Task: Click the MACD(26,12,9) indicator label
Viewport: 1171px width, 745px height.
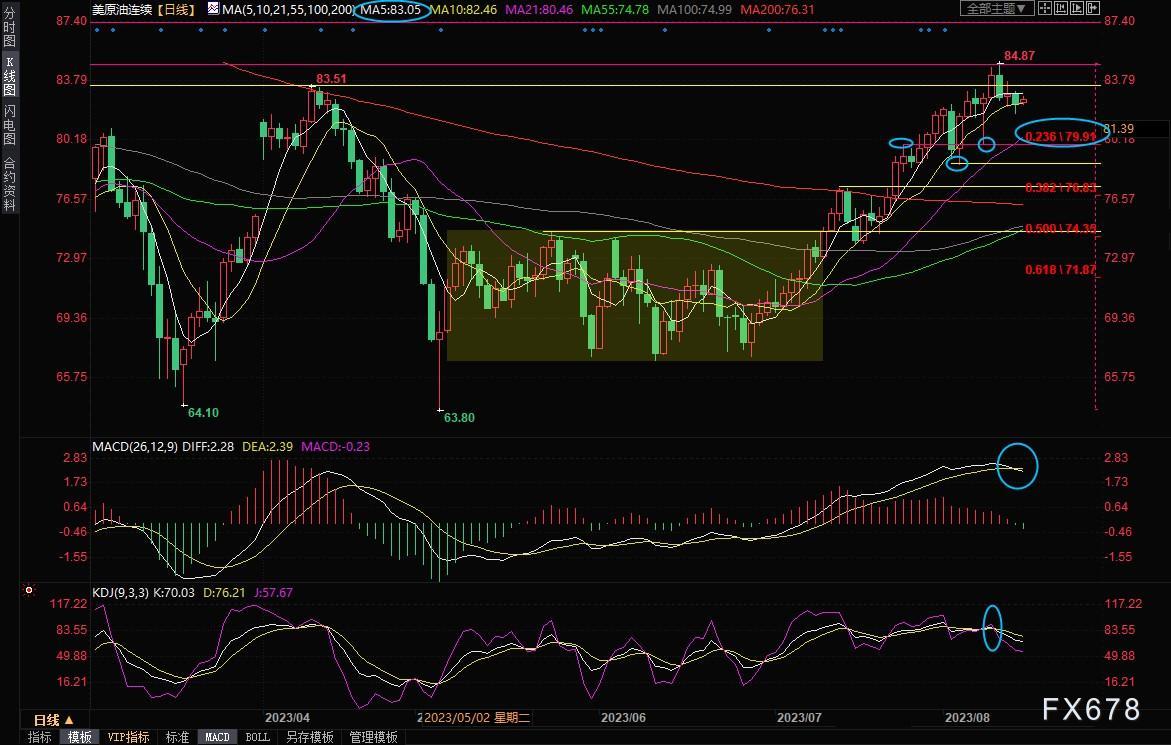Action: coord(135,446)
